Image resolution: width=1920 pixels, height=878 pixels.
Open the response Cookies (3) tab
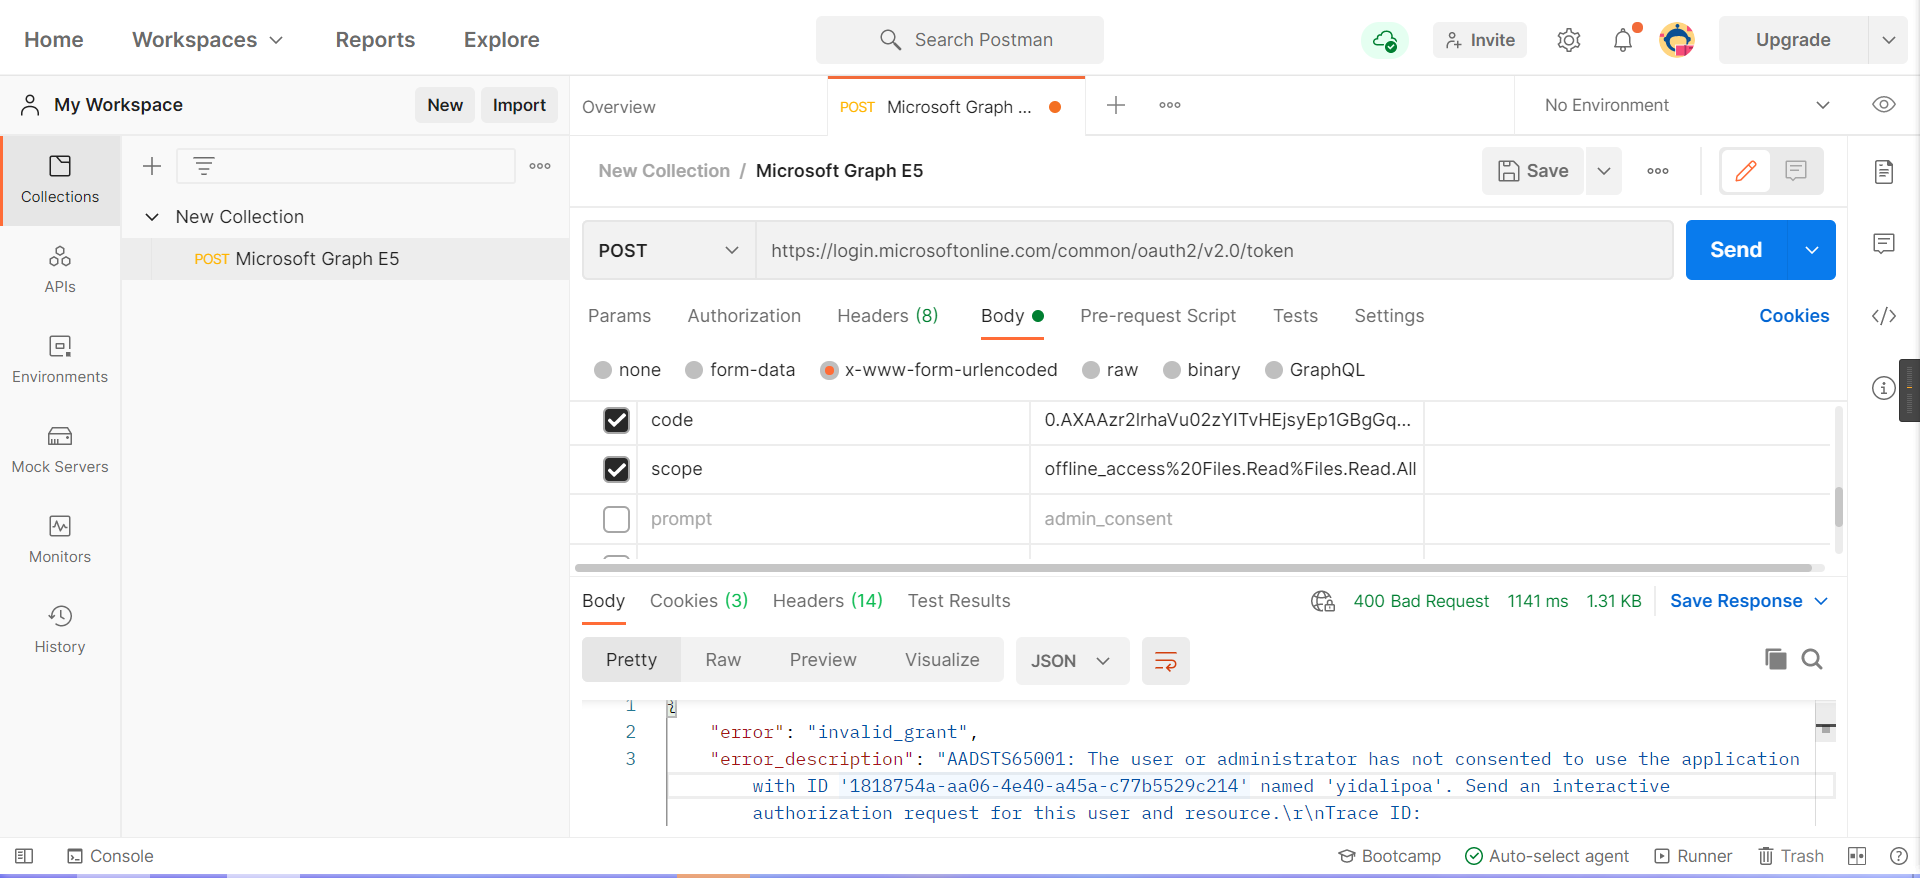(x=699, y=601)
